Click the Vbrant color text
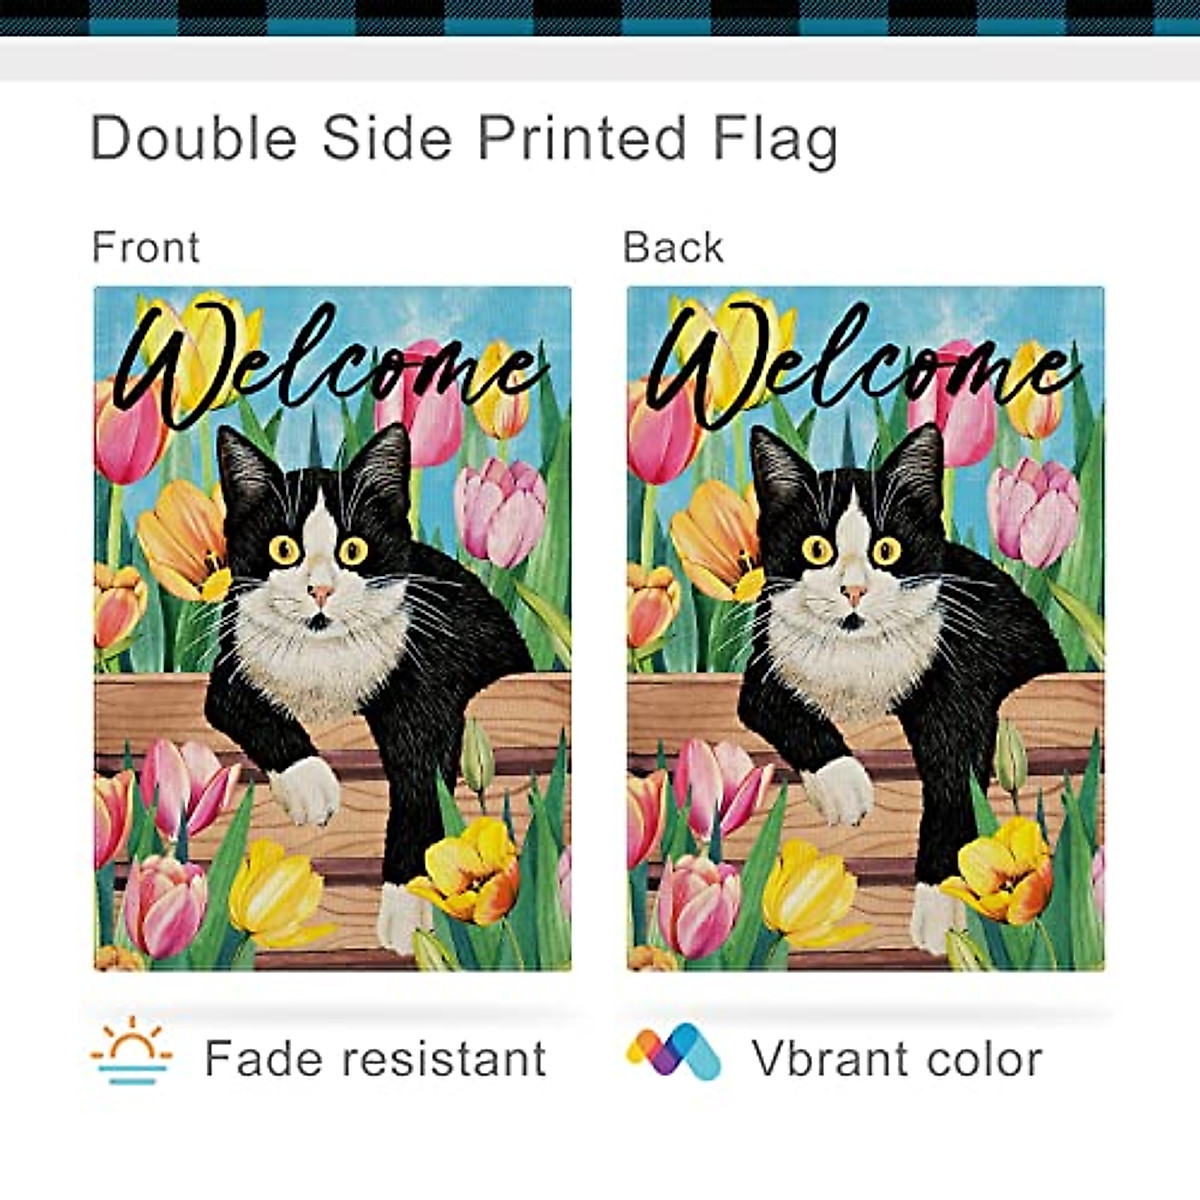The height and width of the screenshot is (1200, 1200). [896, 1058]
